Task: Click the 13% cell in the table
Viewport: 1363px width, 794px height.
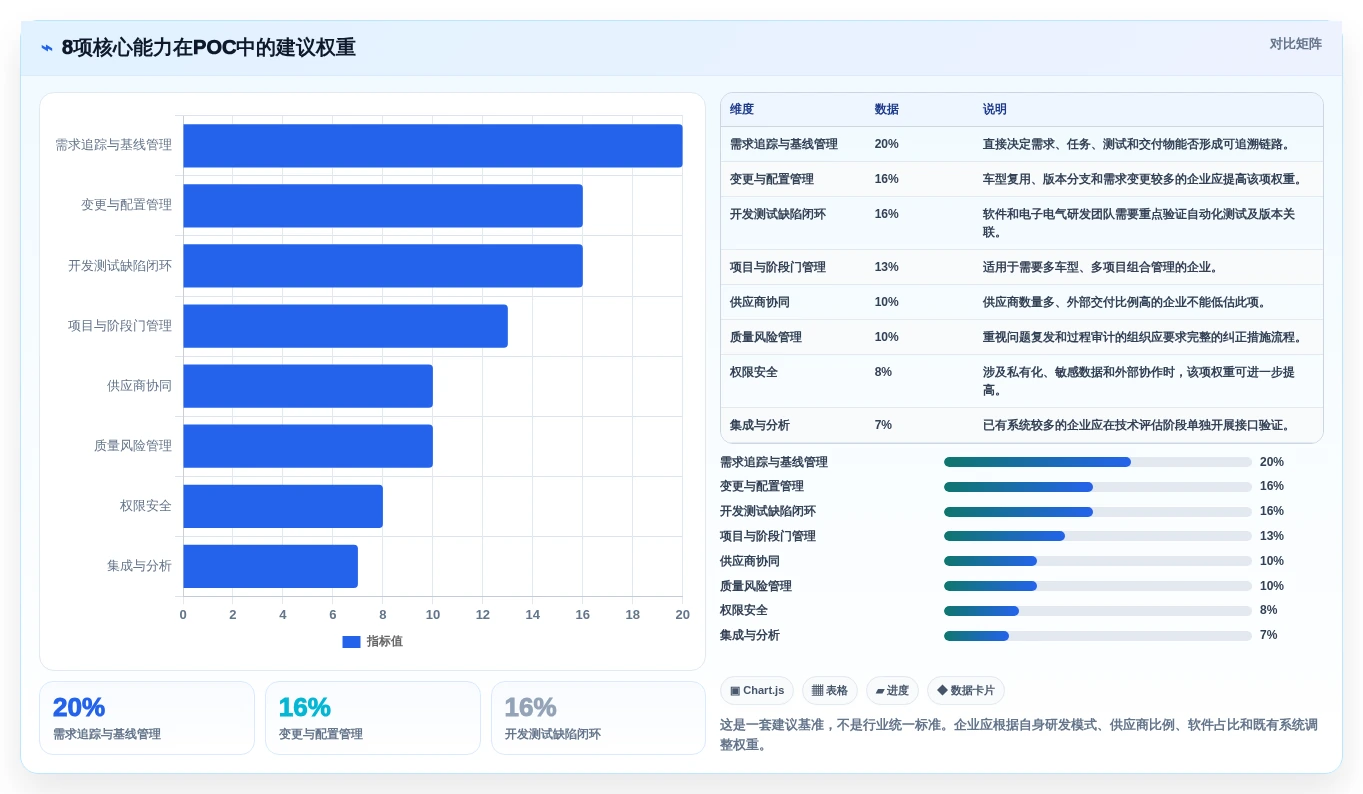Action: (x=886, y=267)
